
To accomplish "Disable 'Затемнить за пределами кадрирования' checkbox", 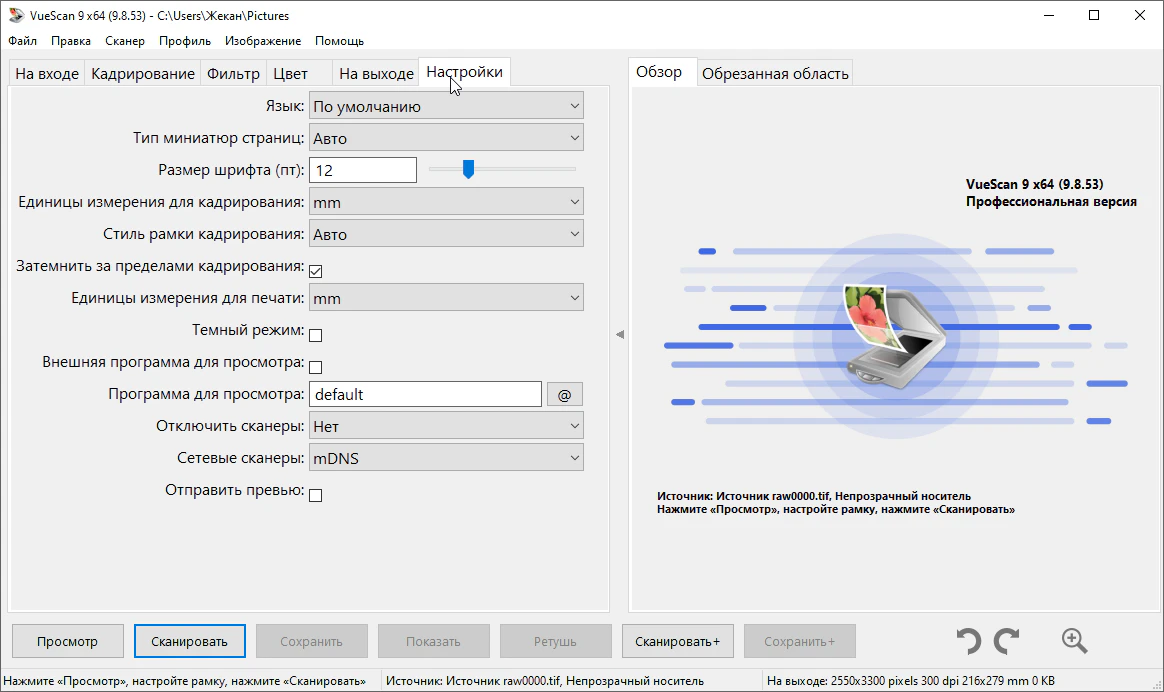I will [x=316, y=271].
